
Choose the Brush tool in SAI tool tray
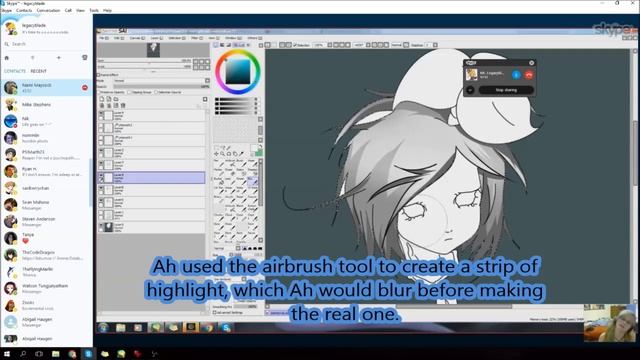pyautogui.click(x=242, y=163)
